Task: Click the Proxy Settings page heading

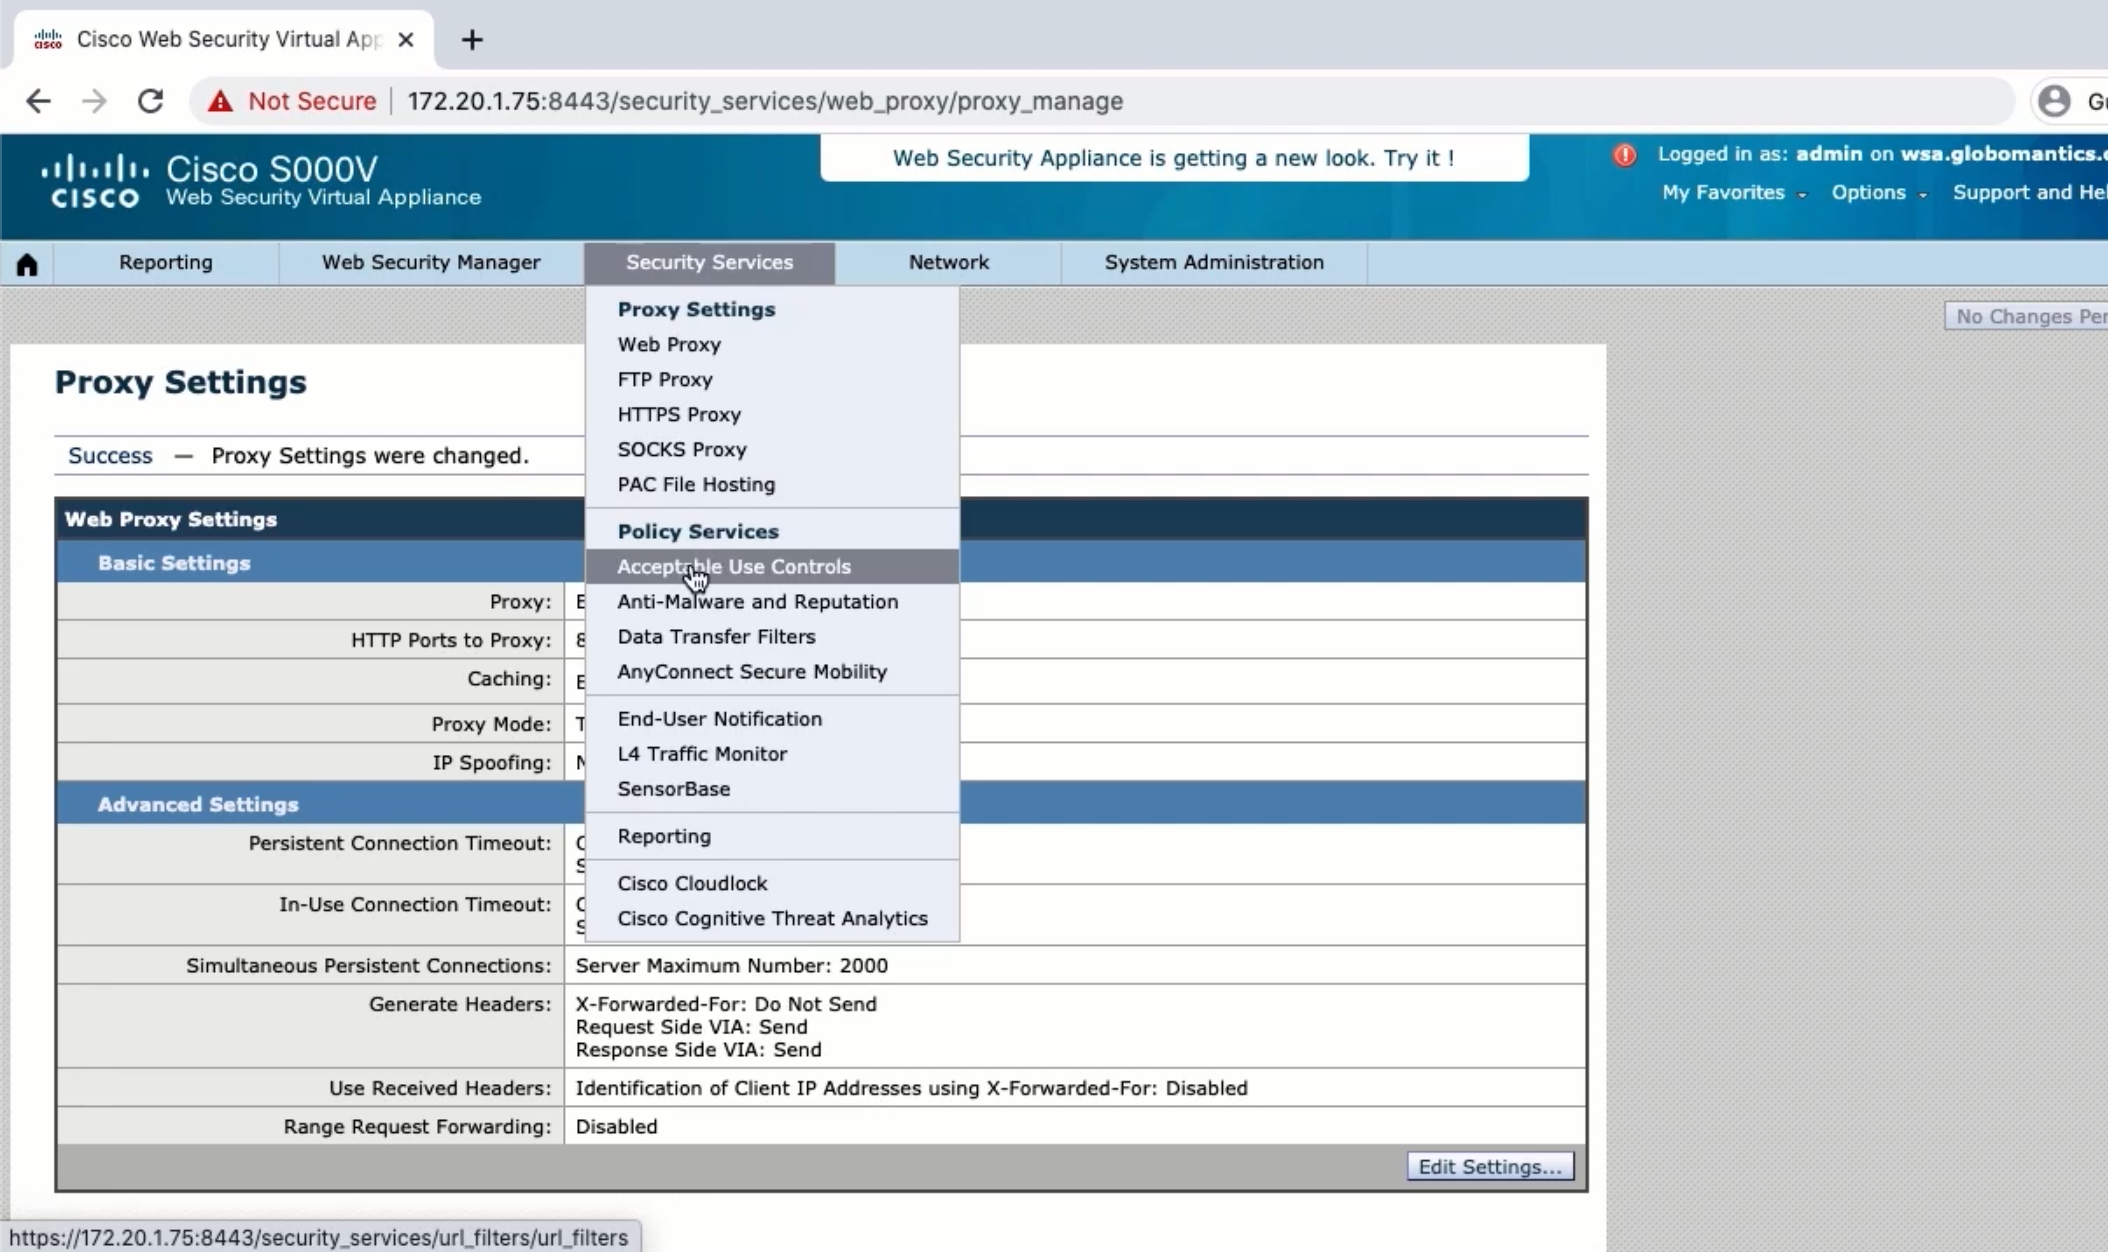Action: pos(181,382)
